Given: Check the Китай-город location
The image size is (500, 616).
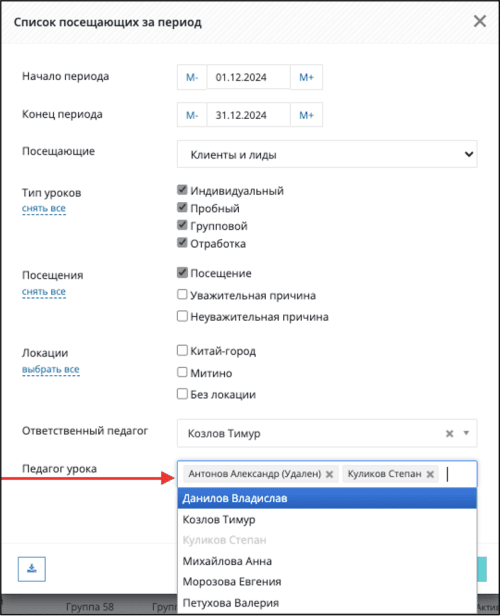Looking at the screenshot, I should 182,350.
